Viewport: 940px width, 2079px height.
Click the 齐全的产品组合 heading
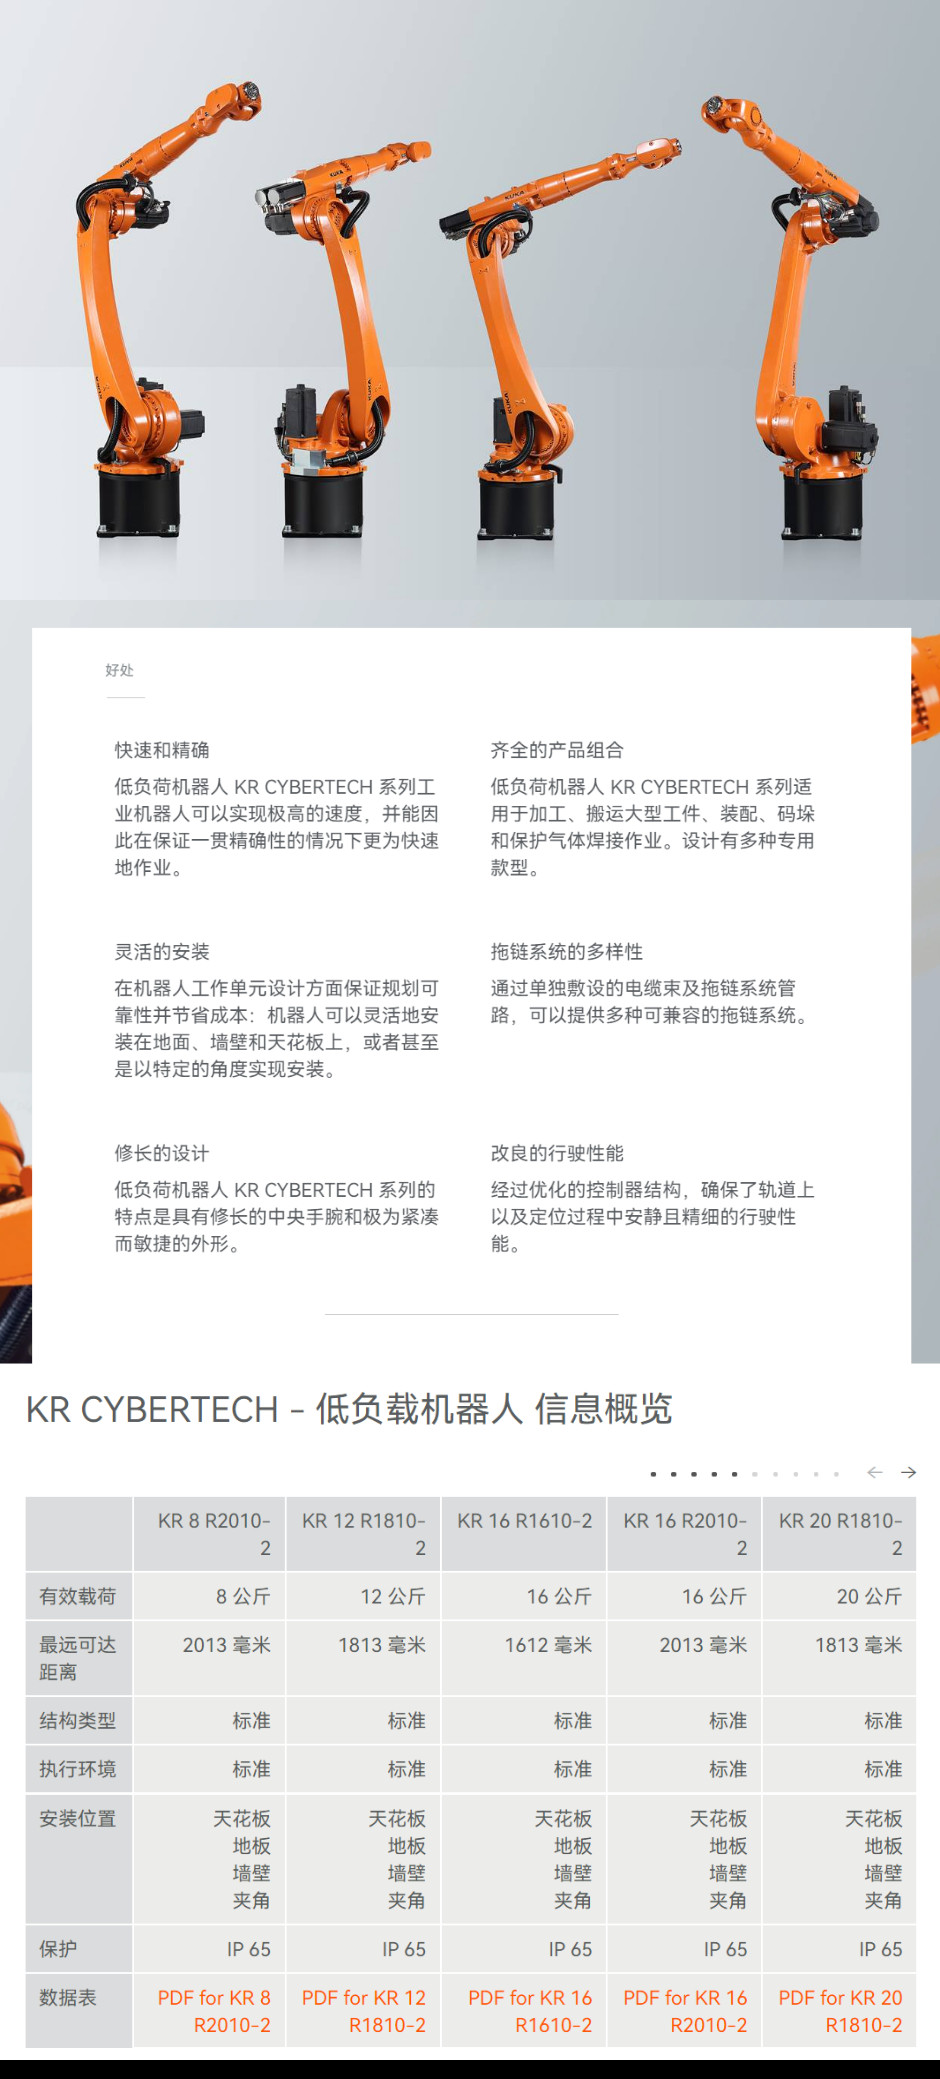point(557,750)
